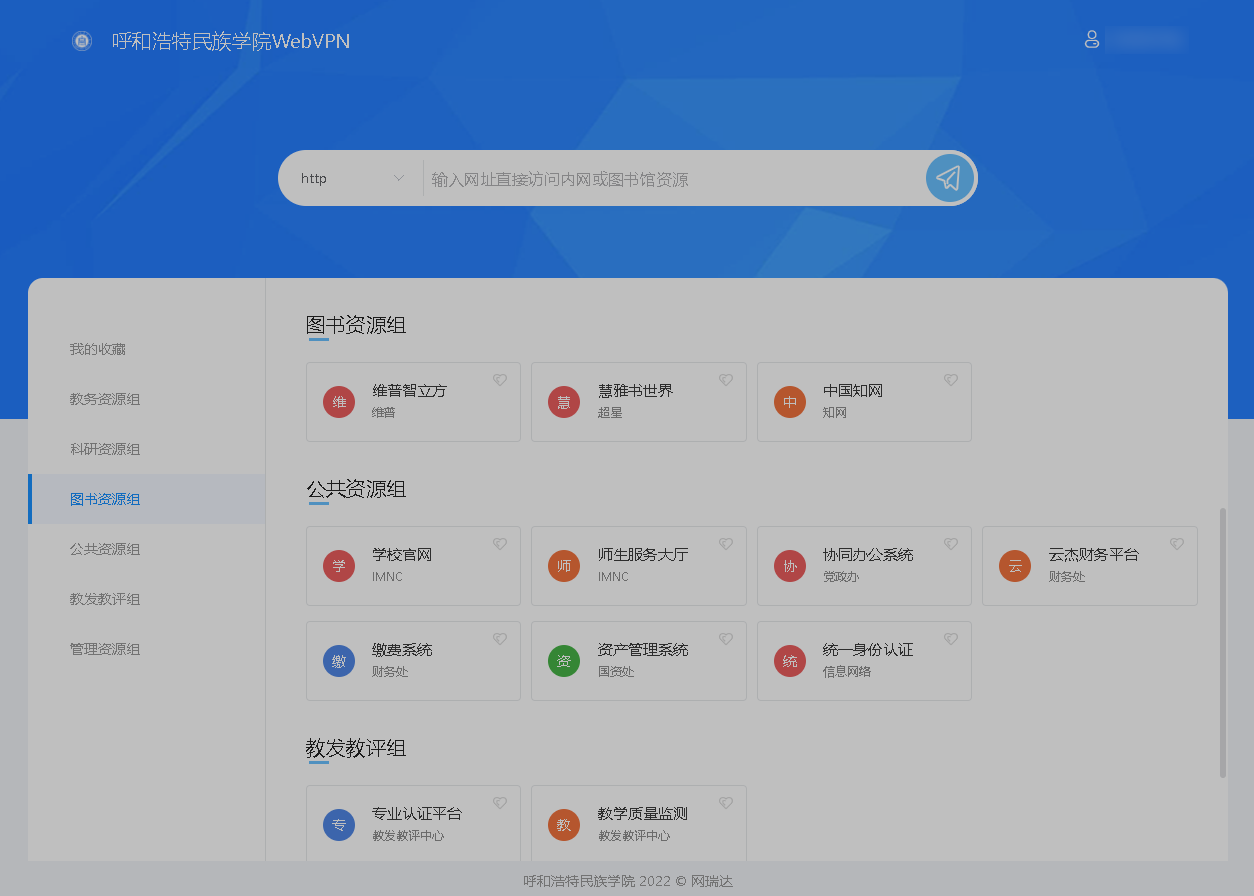This screenshot has width=1254, height=896.
Task: Click the green 资 icon for 资产管理系统
Action: coord(564,661)
